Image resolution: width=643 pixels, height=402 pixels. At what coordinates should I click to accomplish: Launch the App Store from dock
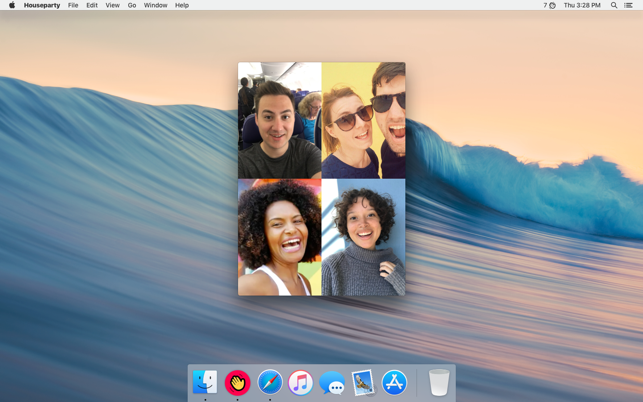[x=394, y=382]
